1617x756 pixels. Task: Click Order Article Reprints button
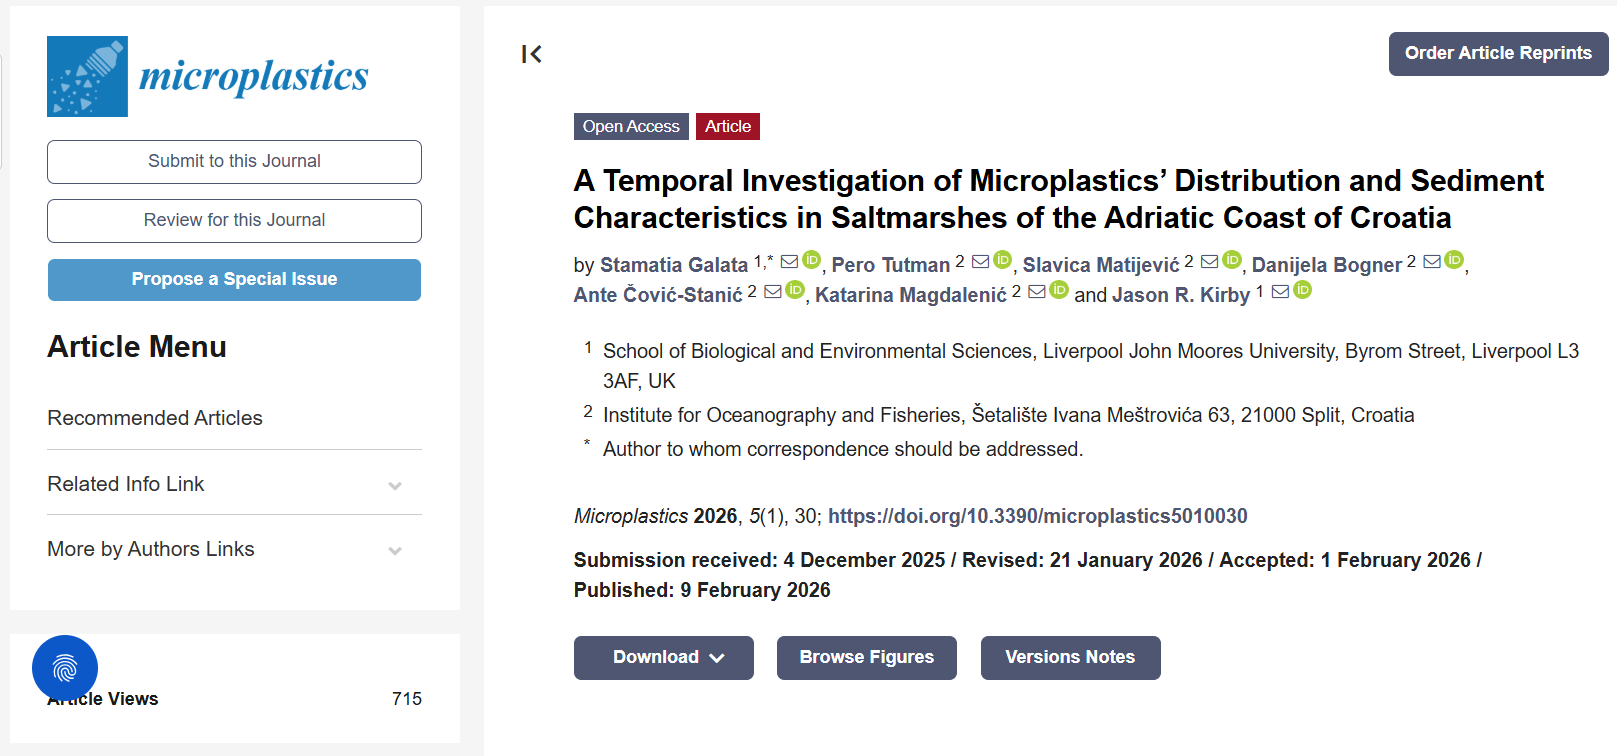pos(1498,54)
